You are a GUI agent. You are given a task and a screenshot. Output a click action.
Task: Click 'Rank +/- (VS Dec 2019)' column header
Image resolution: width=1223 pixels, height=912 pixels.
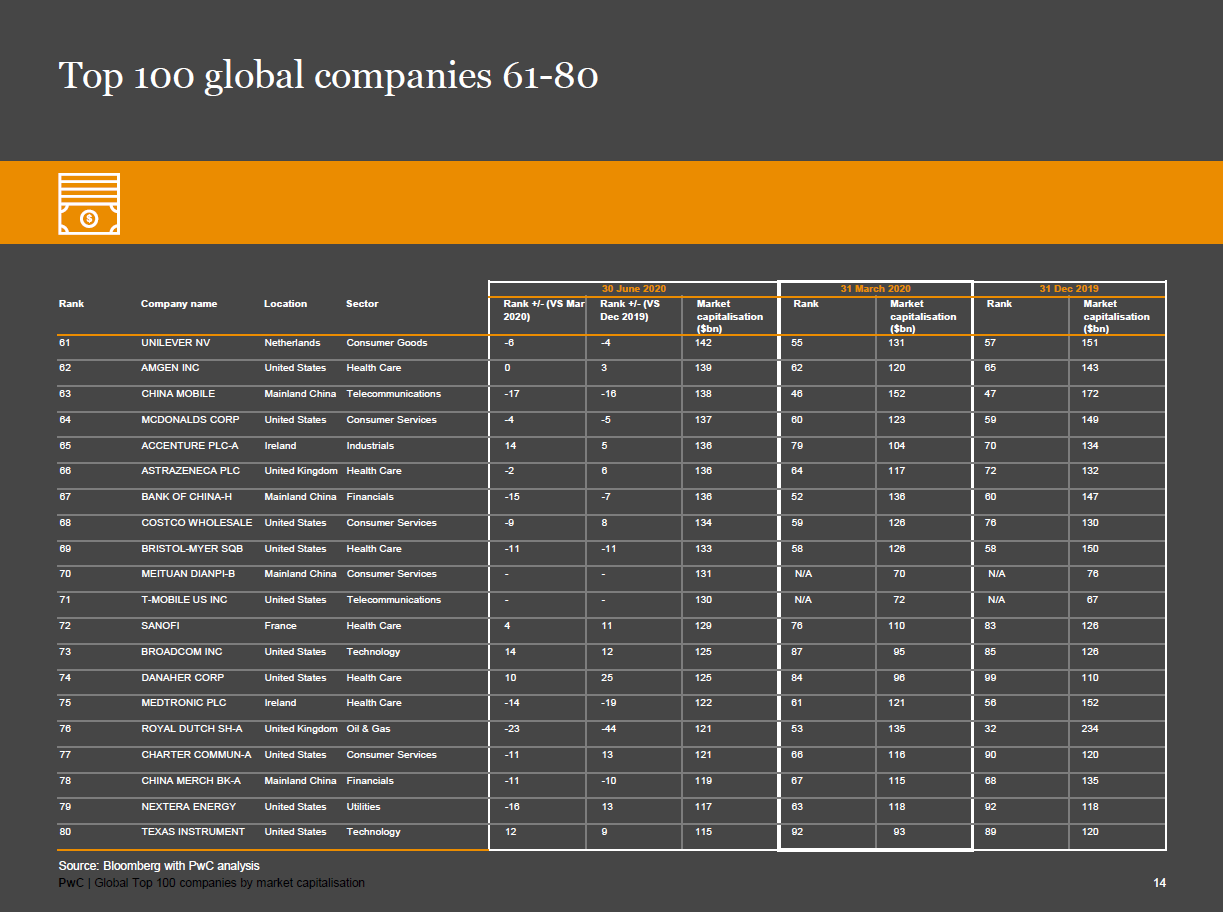pos(630,310)
